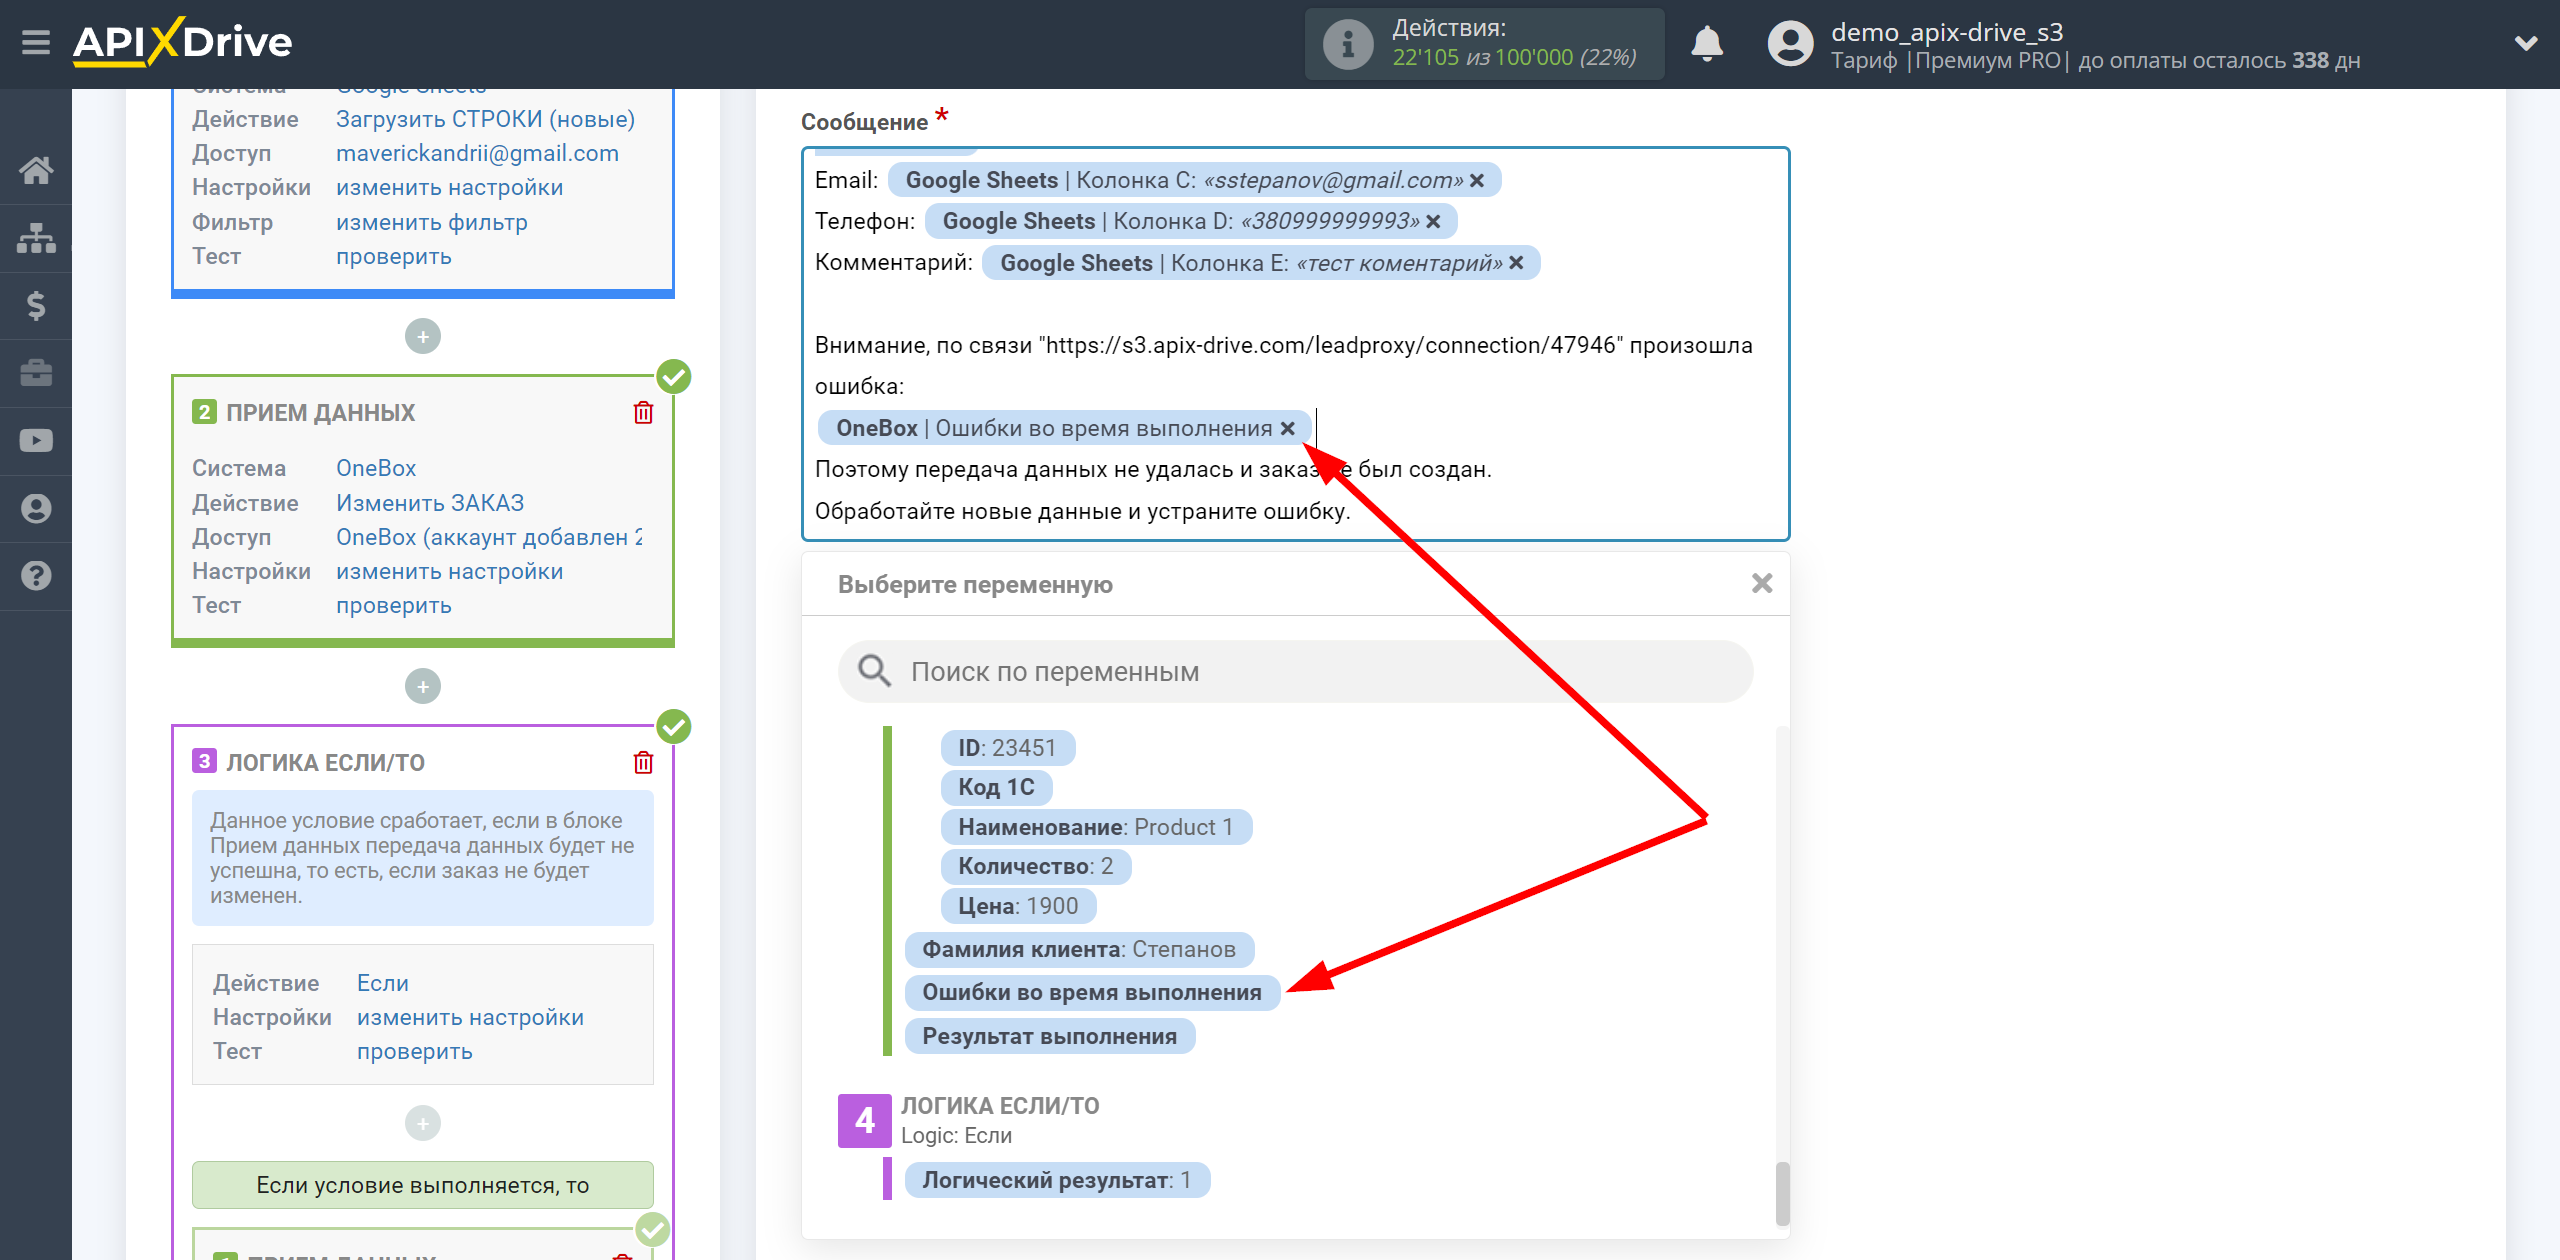Remove the Колонка C email variable
Image resolution: width=2560 pixels, height=1260 pixels.
pyautogui.click(x=1477, y=180)
